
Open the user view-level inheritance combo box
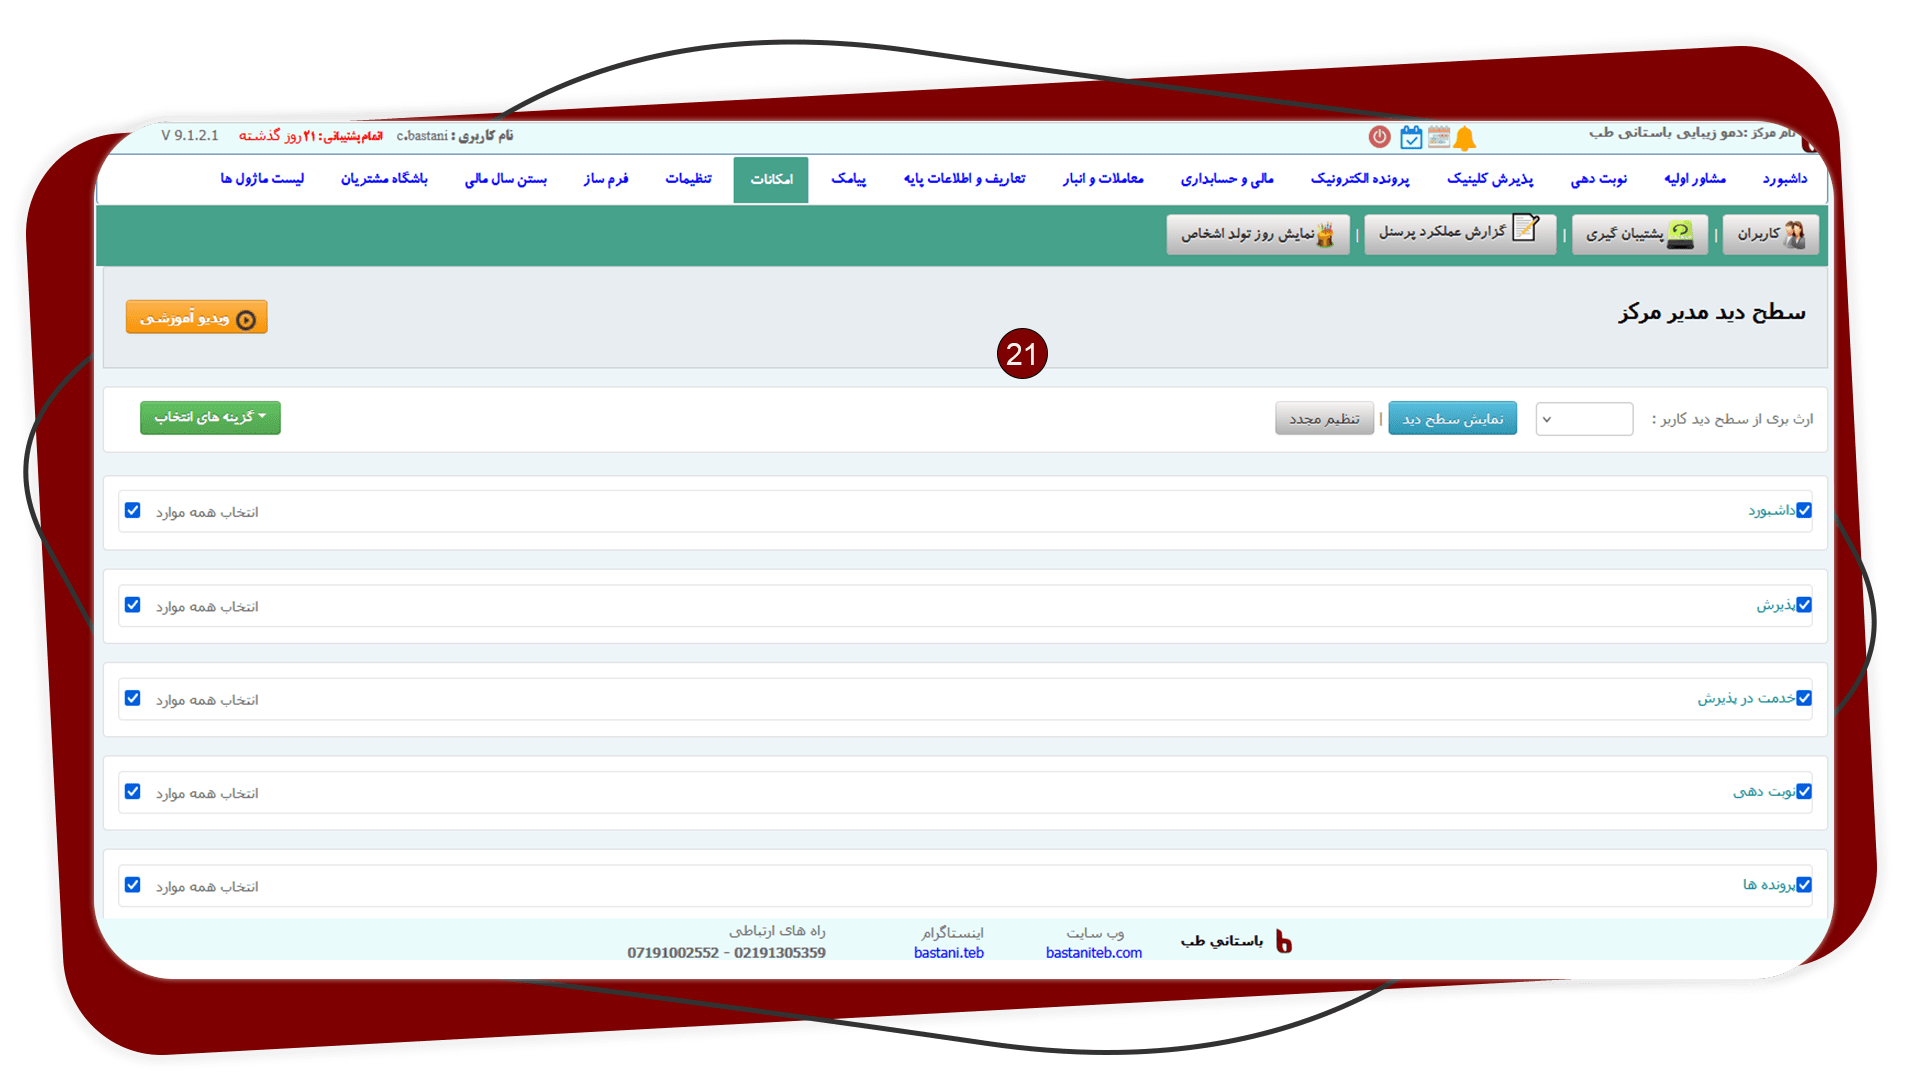tap(1584, 419)
